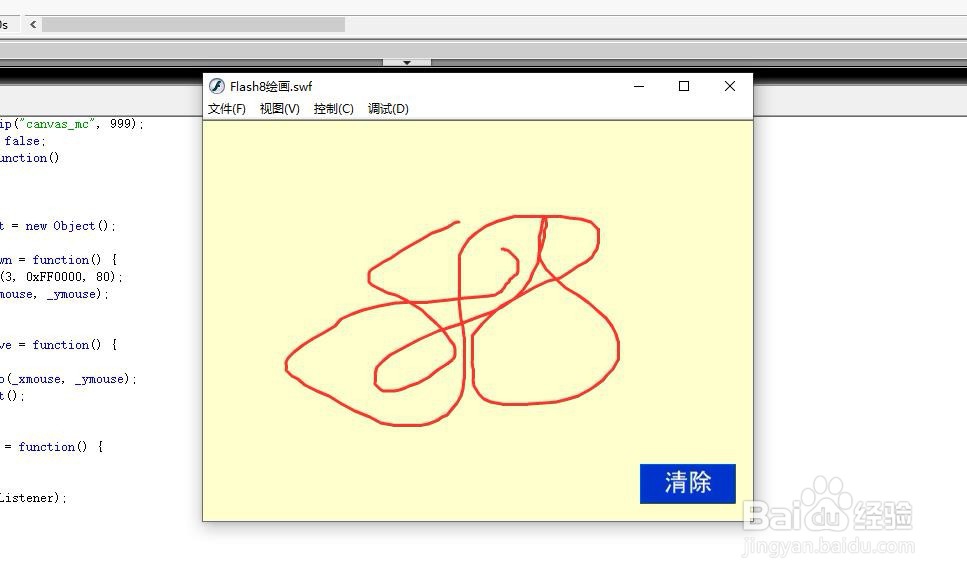Open the 视图(V) menu
Image resolution: width=967 pixels, height=579 pixels.
pyautogui.click(x=279, y=109)
